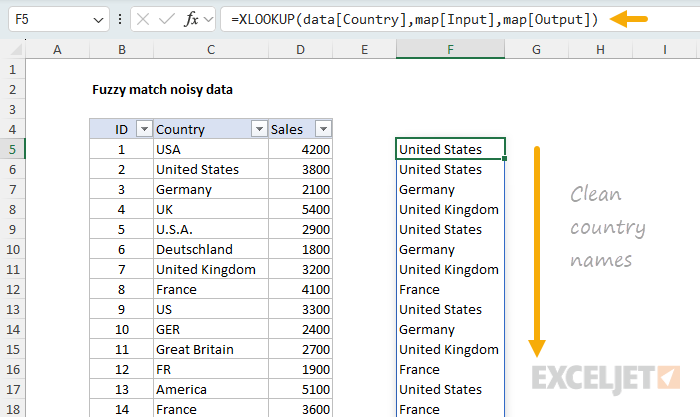Open the ID column filter dropdown
Screen dimensions: 700x417
tap(144, 129)
